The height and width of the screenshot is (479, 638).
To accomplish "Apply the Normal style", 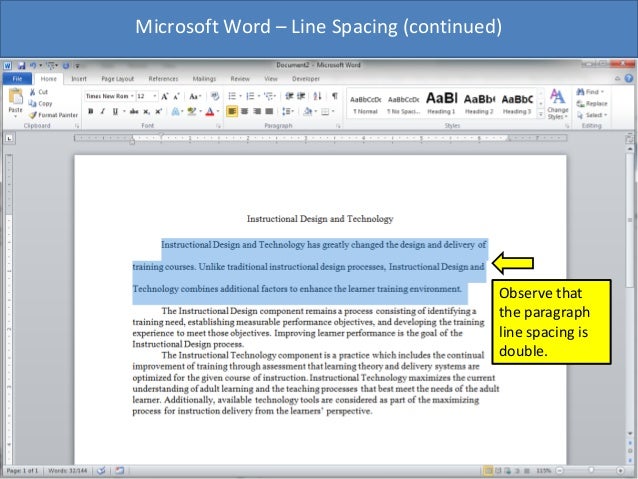I will tap(366, 104).
